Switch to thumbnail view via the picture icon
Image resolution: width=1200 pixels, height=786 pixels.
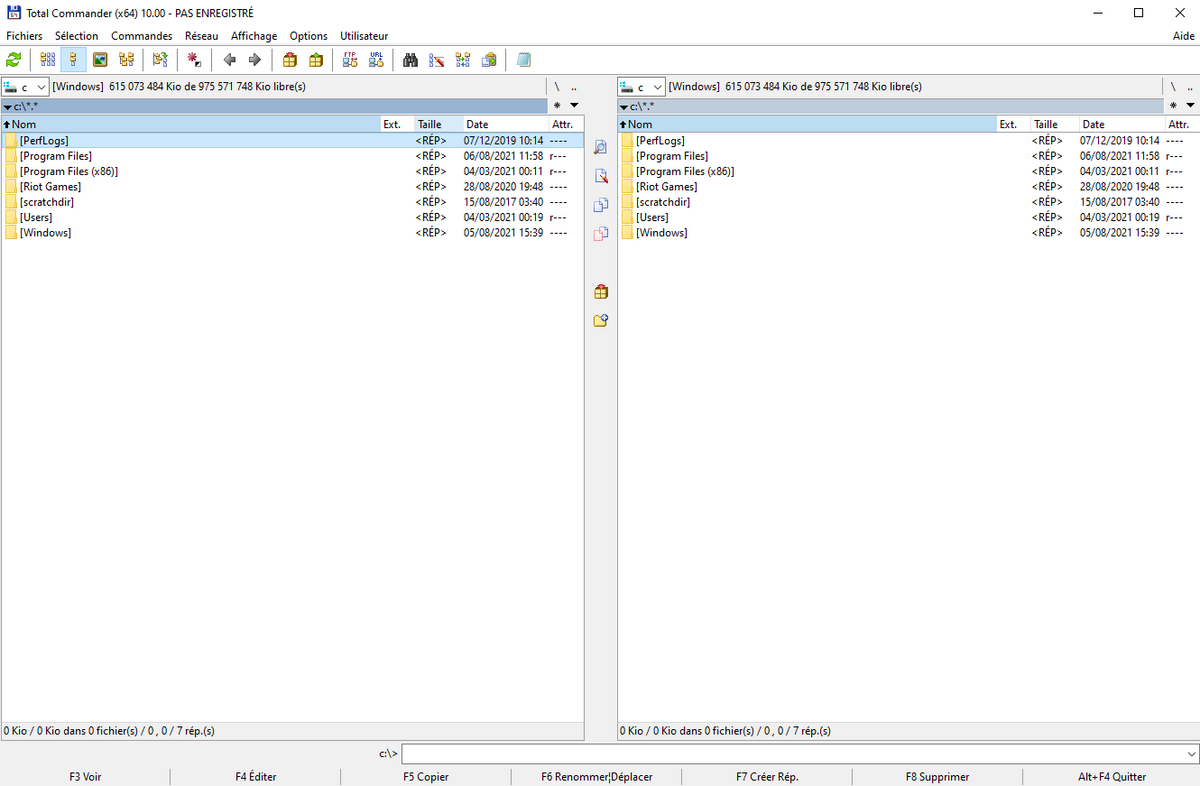100,60
